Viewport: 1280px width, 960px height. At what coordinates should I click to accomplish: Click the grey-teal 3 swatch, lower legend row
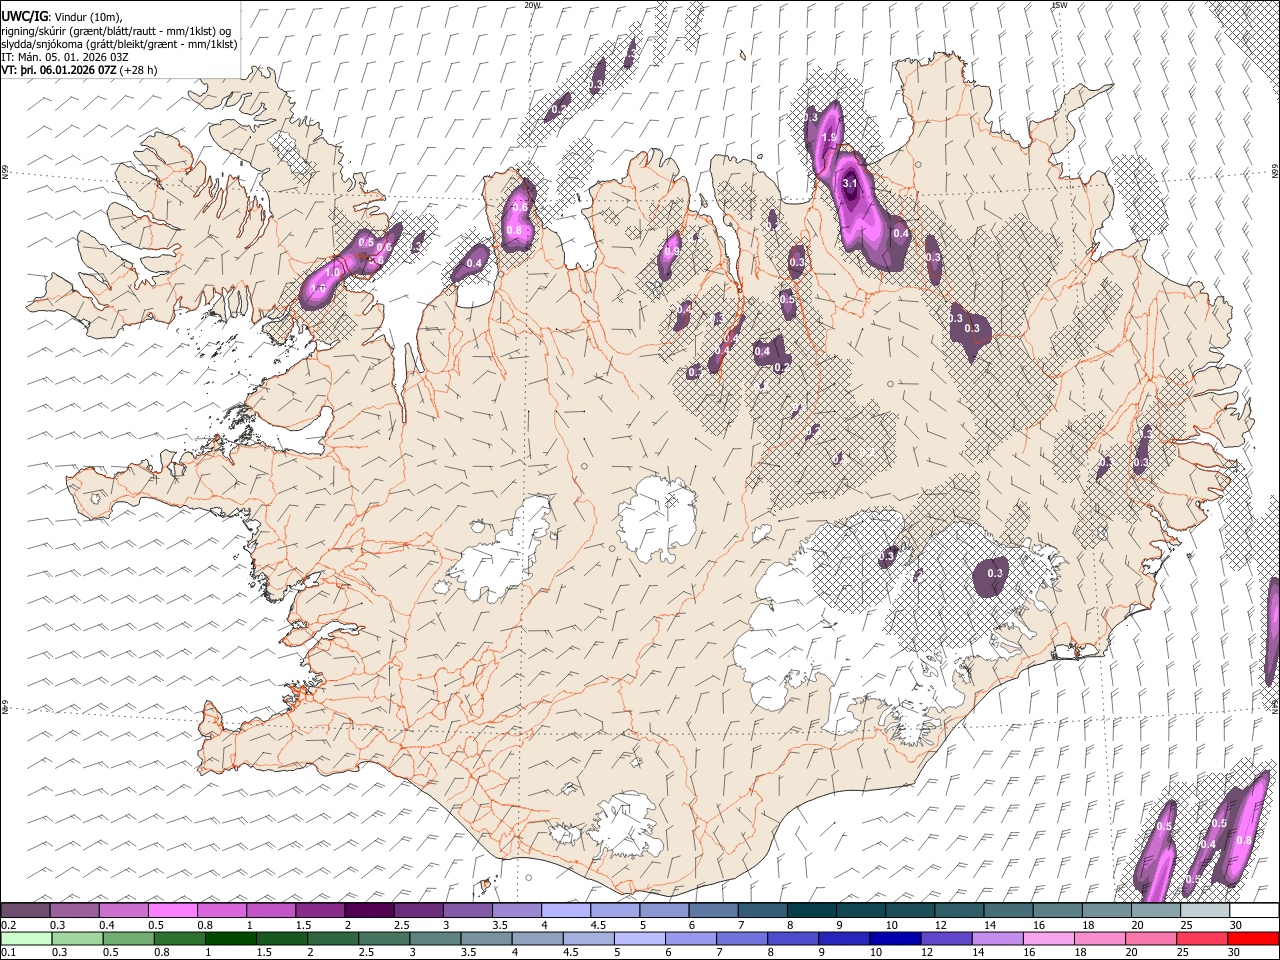(435, 938)
